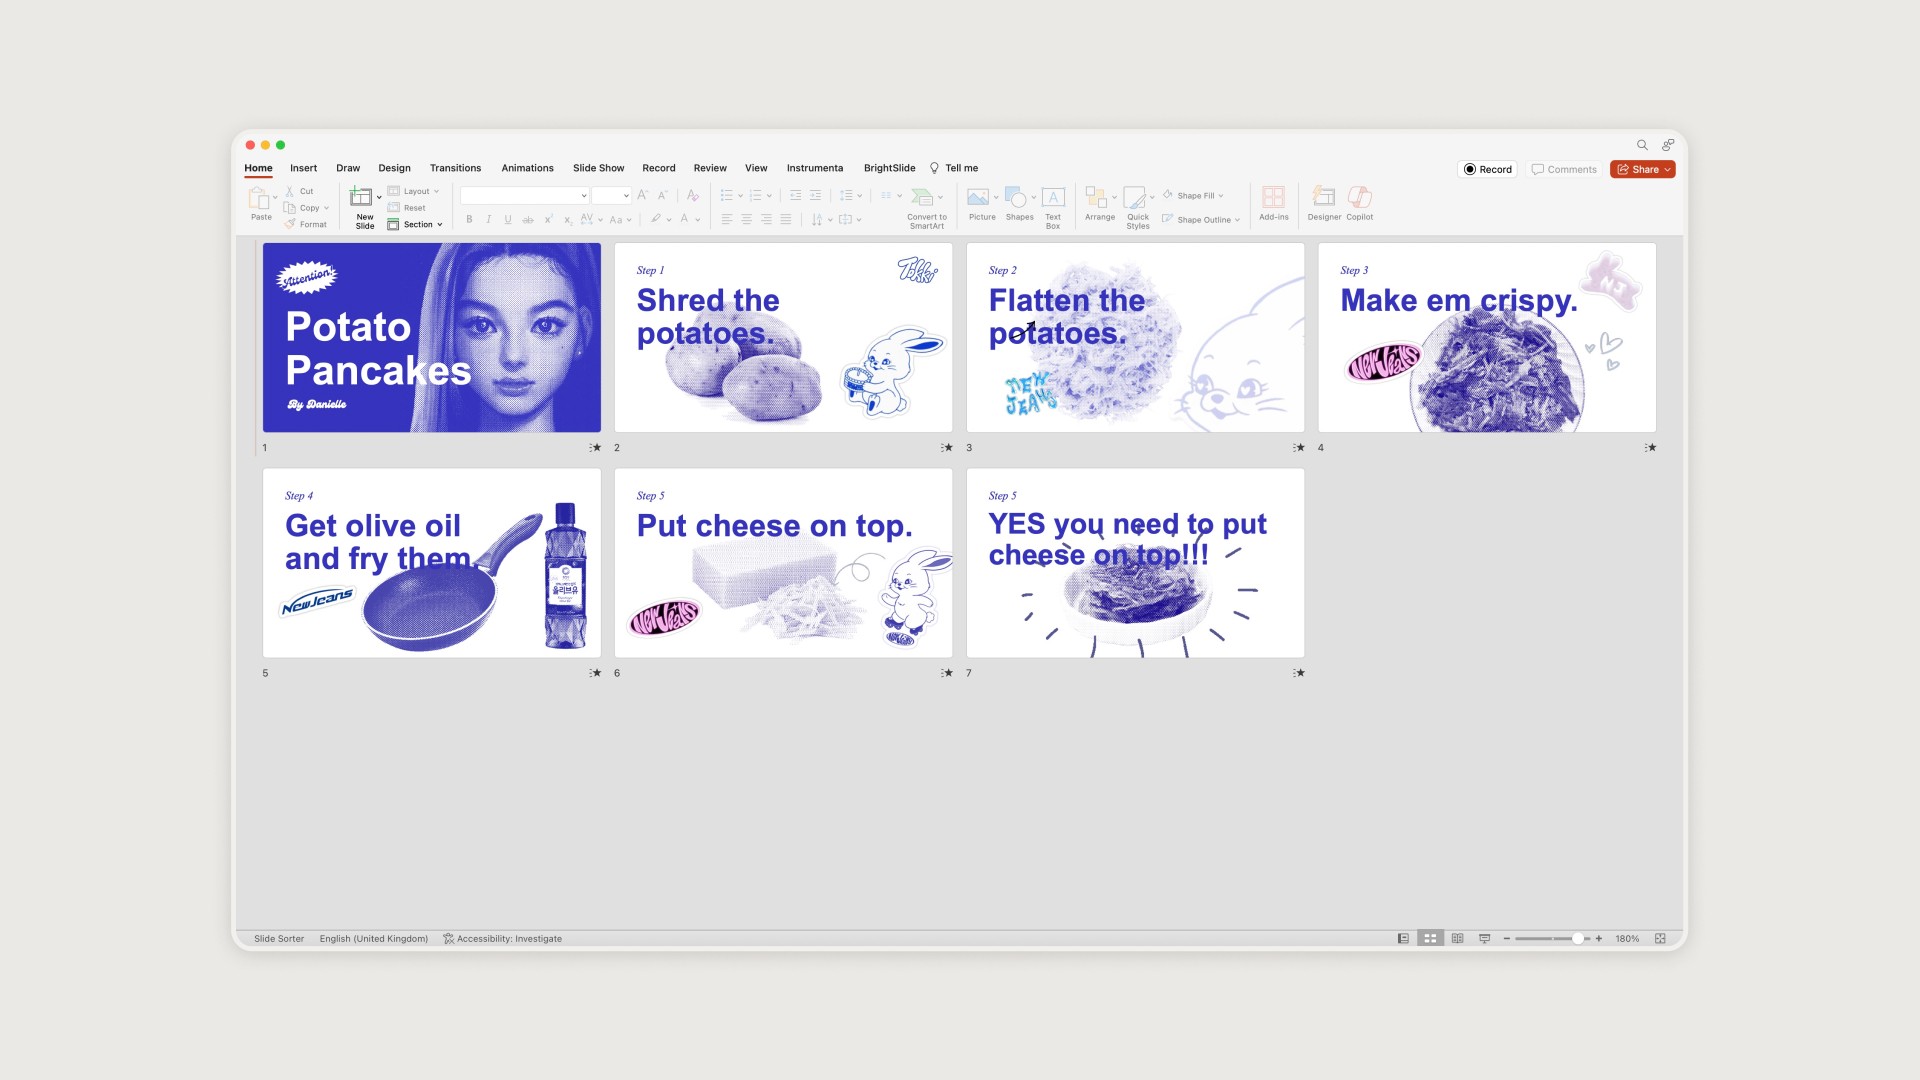Open Copilot from the ribbon
1920x1080 pixels.
coord(1359,198)
